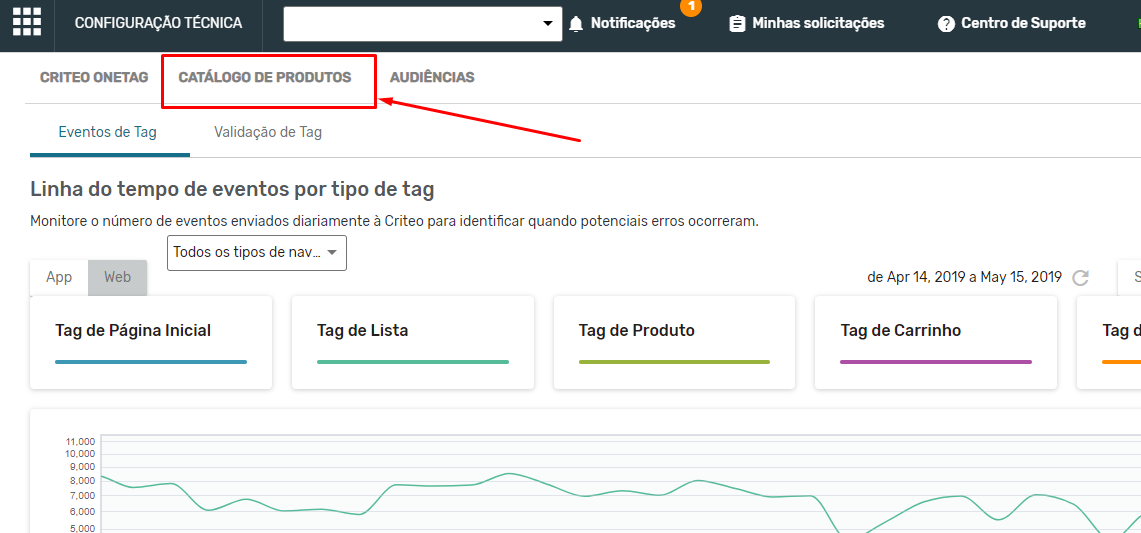This screenshot has width=1141, height=533.
Task: Switch to Criteo OneTag tab
Action: [x=94, y=77]
